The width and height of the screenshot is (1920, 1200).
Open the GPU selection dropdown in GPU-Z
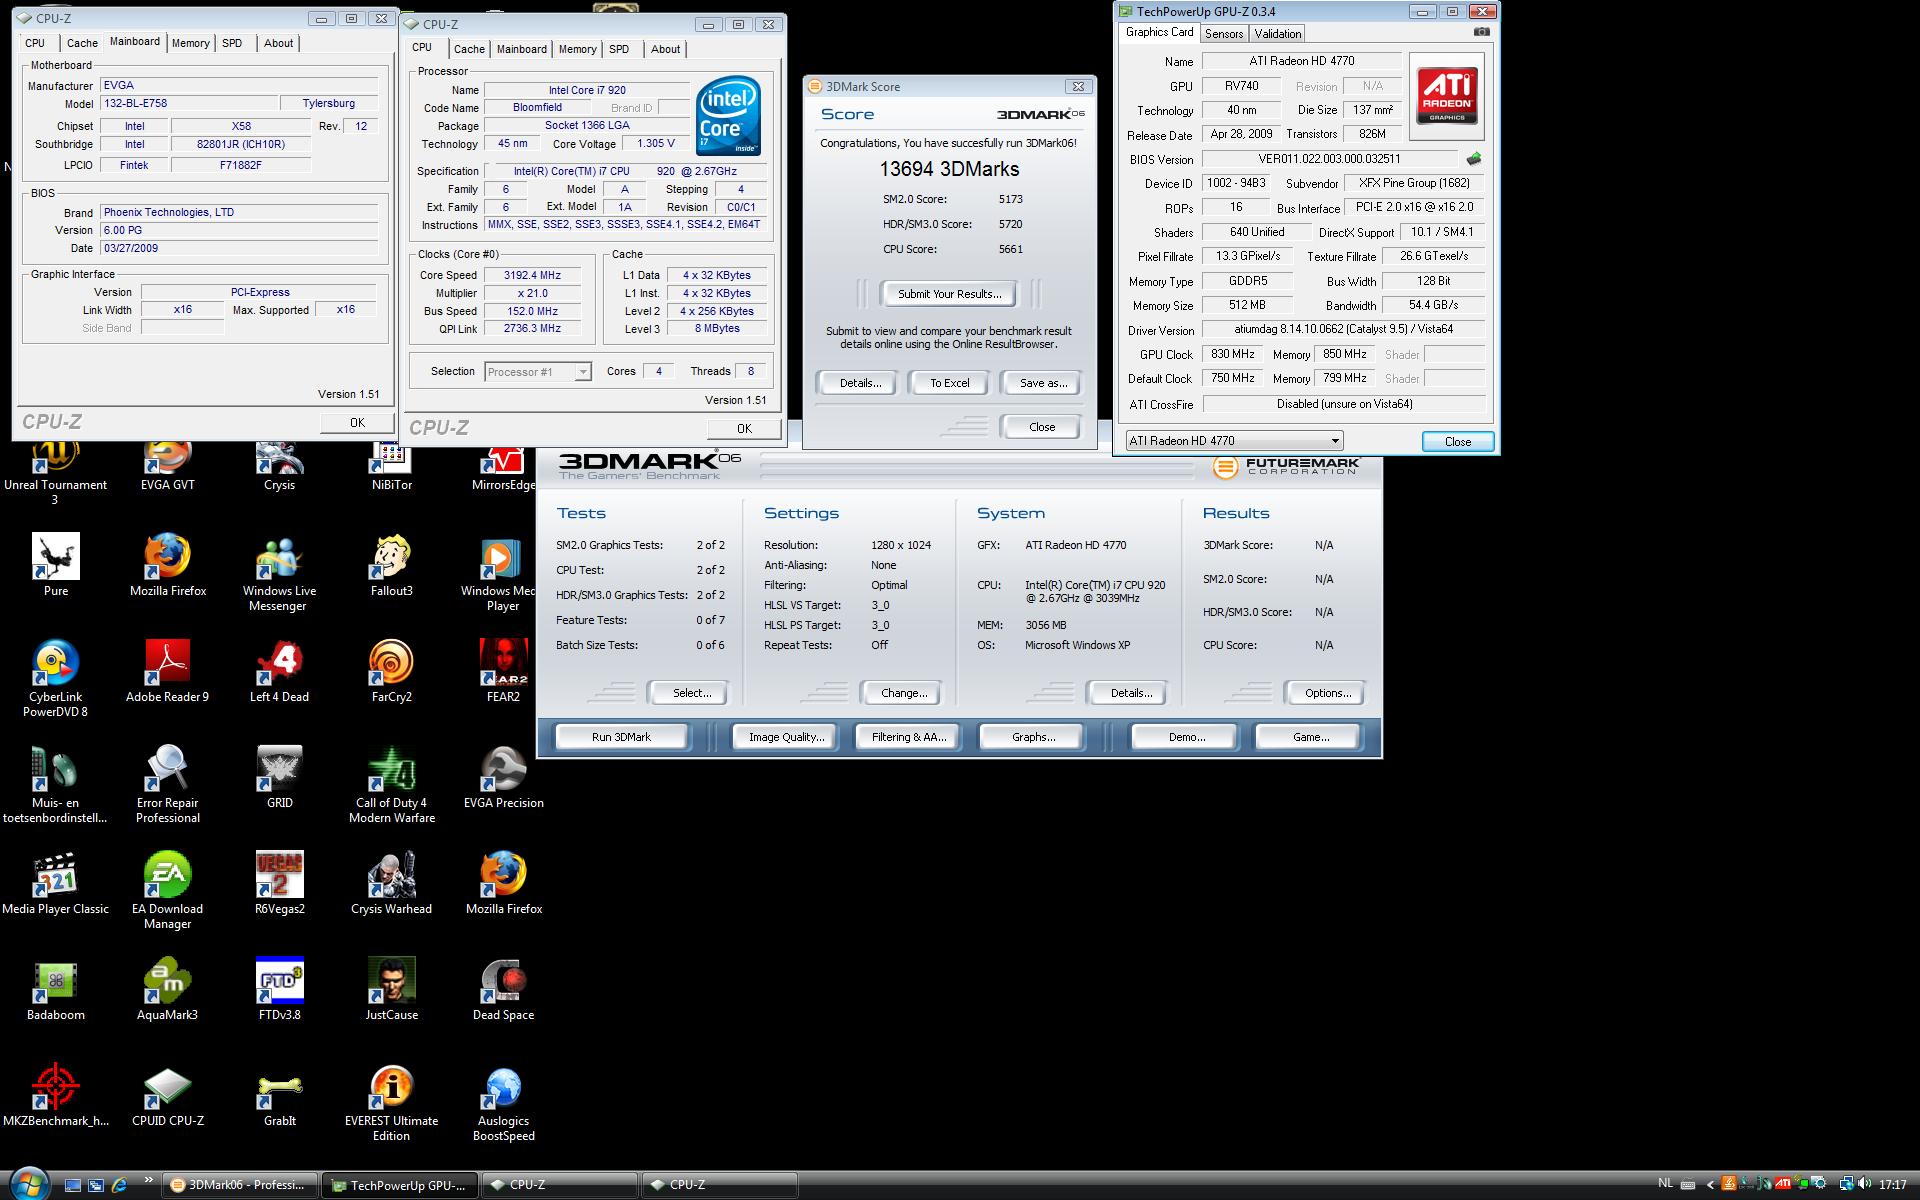click(x=1234, y=441)
